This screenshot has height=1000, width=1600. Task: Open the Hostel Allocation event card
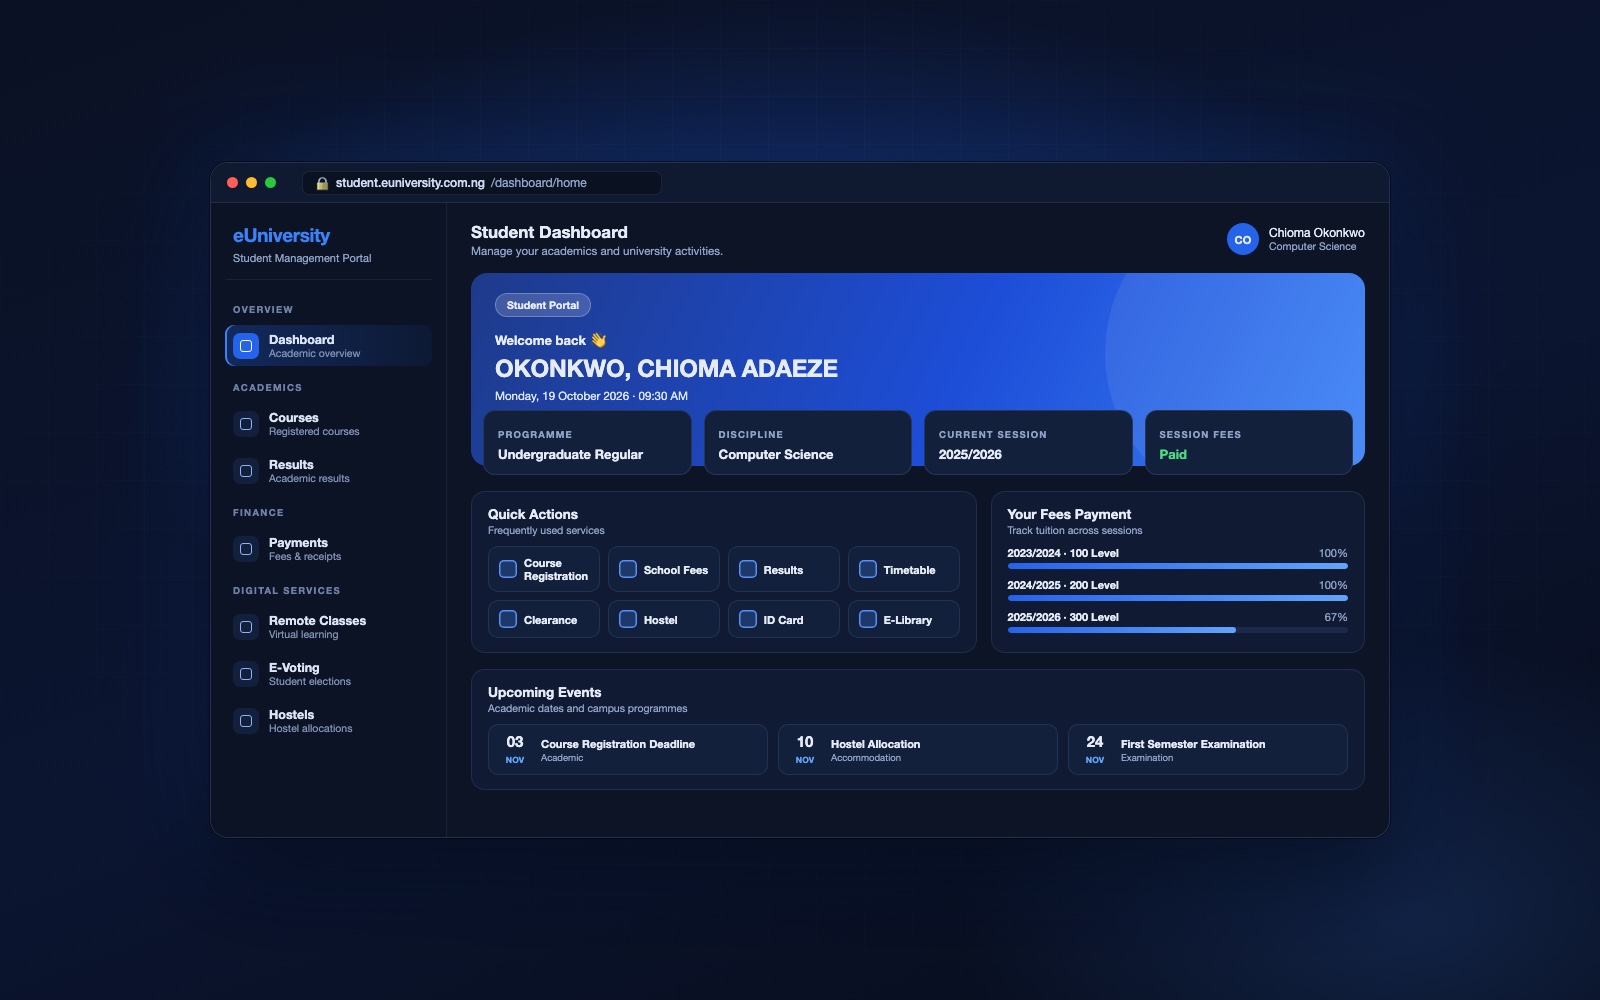tap(918, 749)
